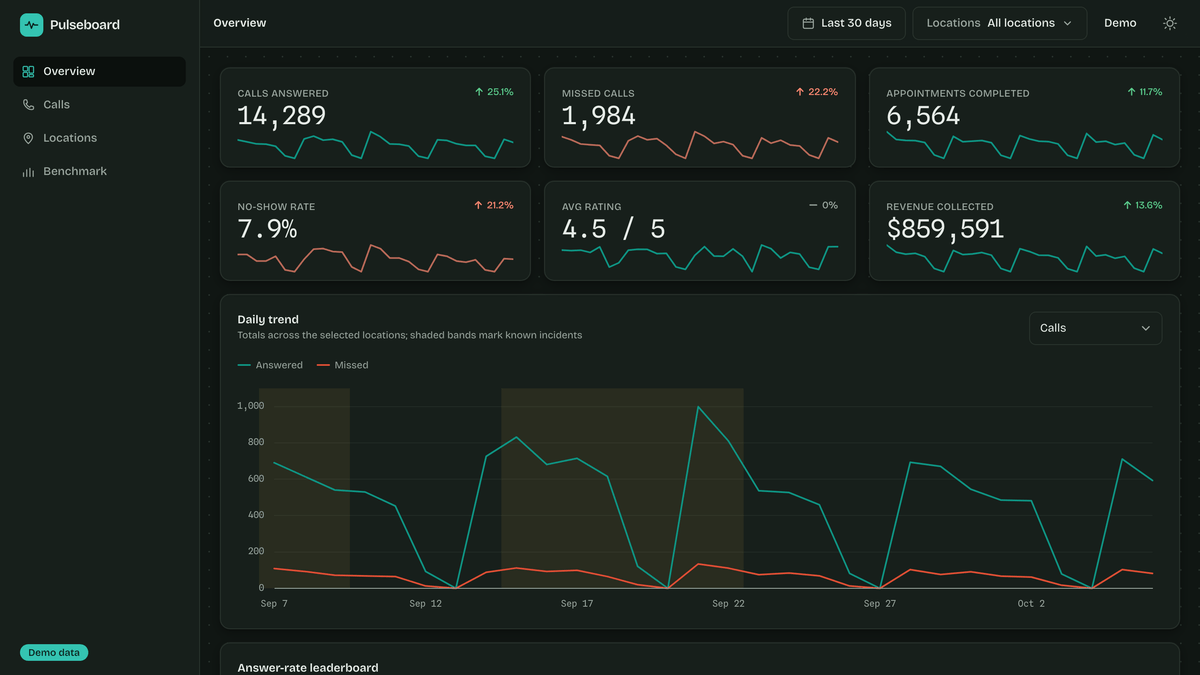Click the $859,591 revenue value
The image size is (1200, 675).
pyautogui.click(x=945, y=229)
